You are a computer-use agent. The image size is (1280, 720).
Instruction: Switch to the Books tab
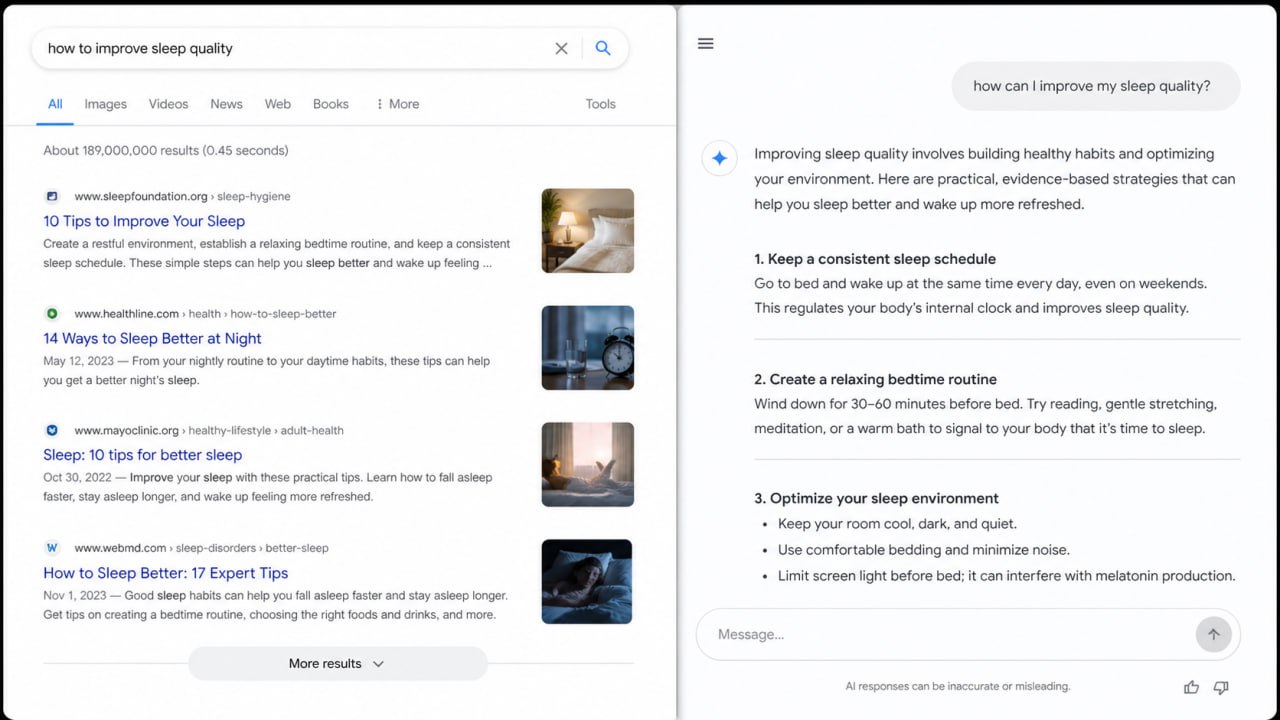tap(331, 104)
